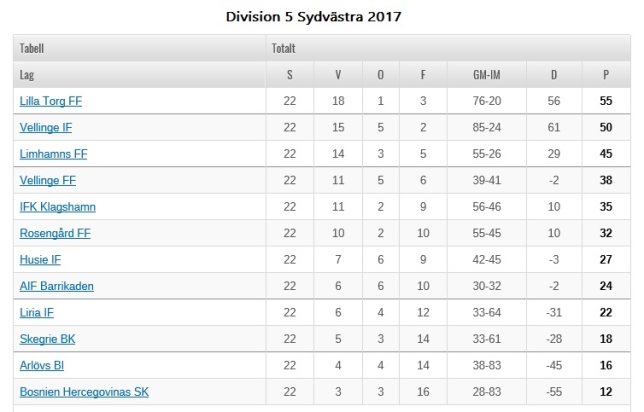Click the P points column header
The width and height of the screenshot is (644, 412).
click(x=606, y=75)
